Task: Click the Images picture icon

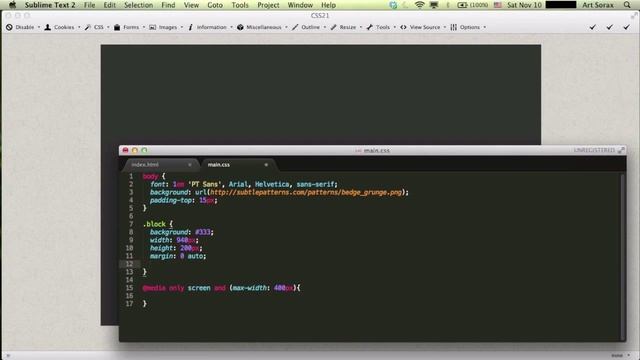Action: click(x=152, y=27)
